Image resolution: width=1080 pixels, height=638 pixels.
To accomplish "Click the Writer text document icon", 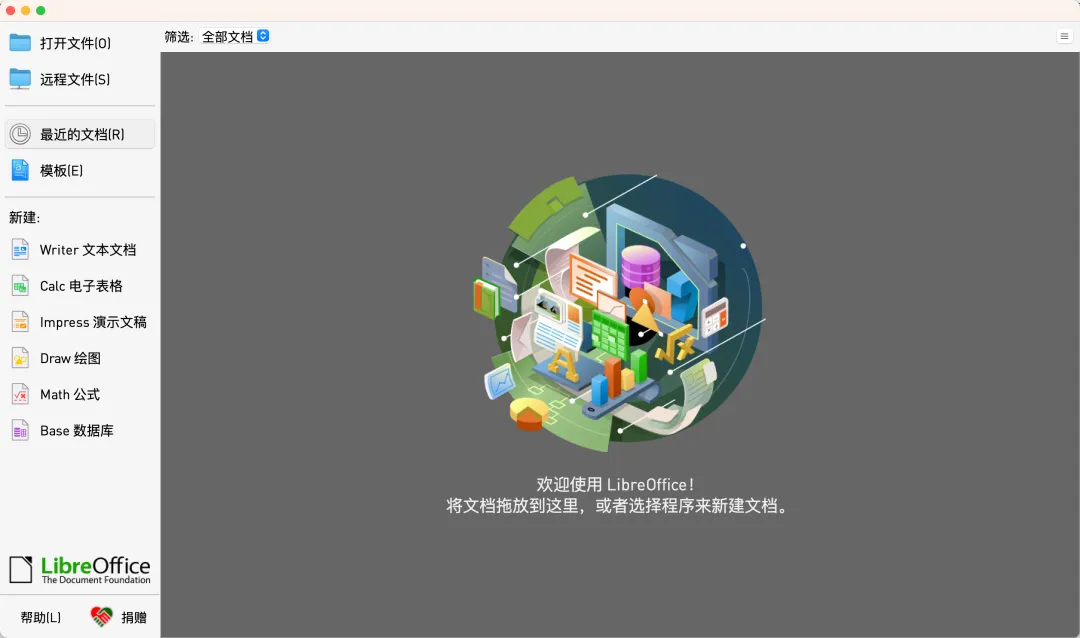I will click(x=20, y=249).
